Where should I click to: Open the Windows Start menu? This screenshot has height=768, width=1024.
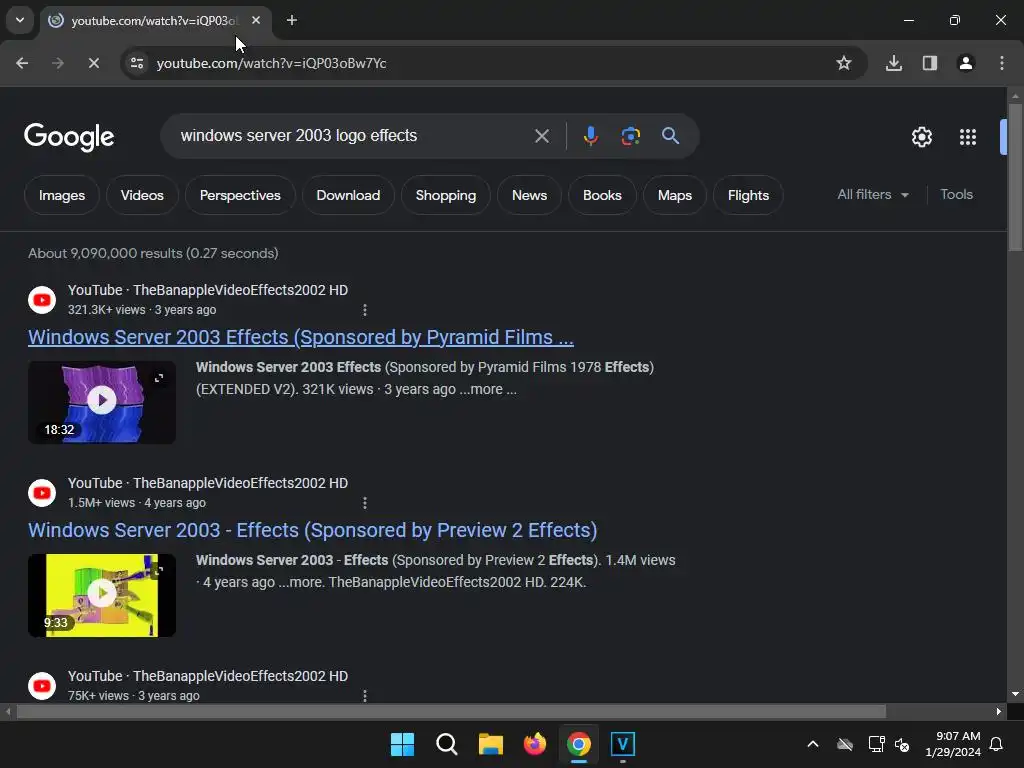click(402, 744)
